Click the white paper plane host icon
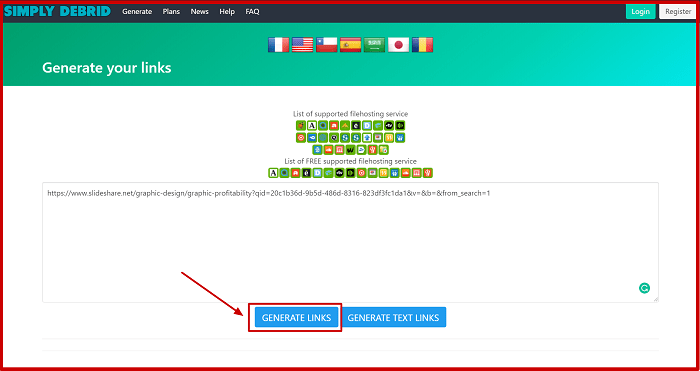The width and height of the screenshot is (700, 371). pyautogui.click(x=362, y=150)
